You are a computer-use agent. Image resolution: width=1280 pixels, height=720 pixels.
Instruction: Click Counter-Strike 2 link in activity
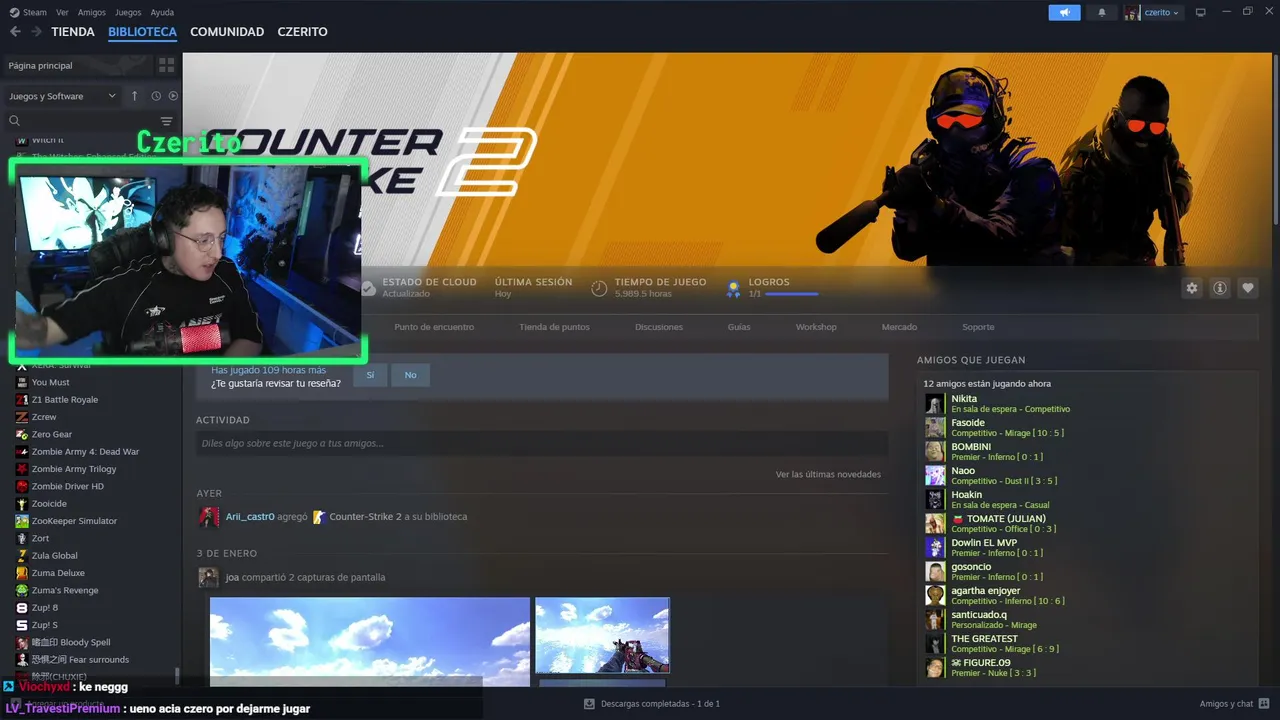(x=365, y=517)
